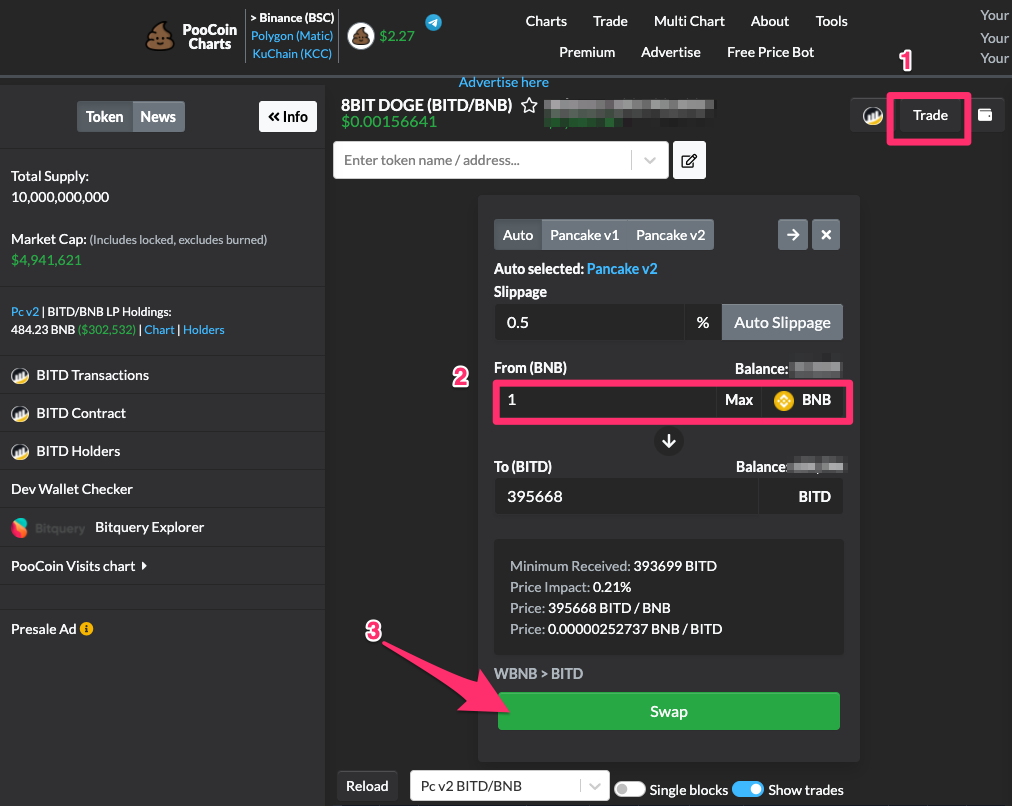Click the 10,000,000,000 total supply value

click(x=60, y=197)
